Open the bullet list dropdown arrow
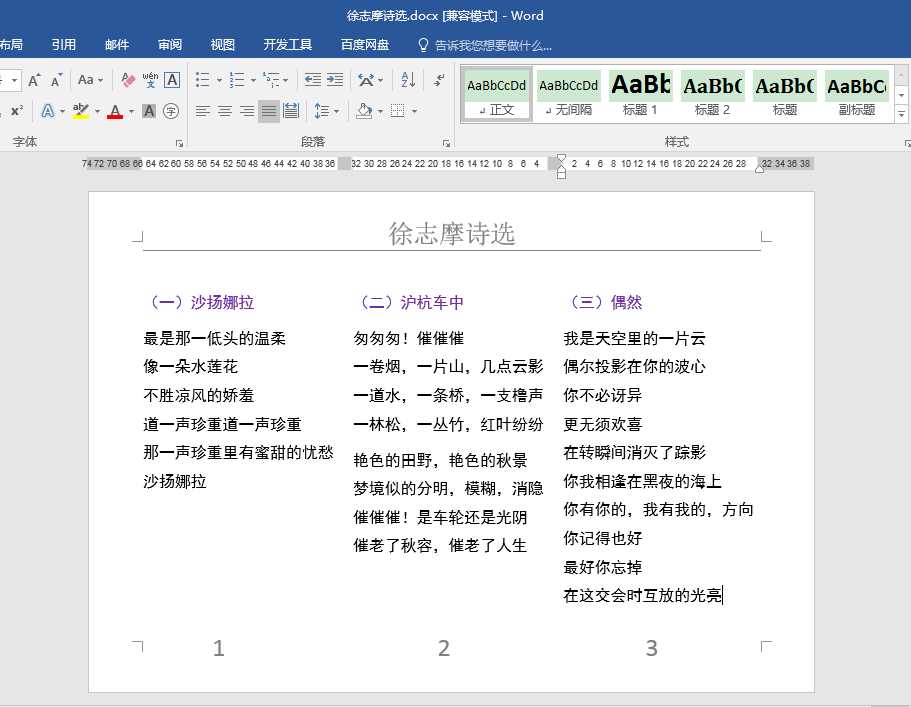This screenshot has height=707, width=911. click(x=219, y=80)
